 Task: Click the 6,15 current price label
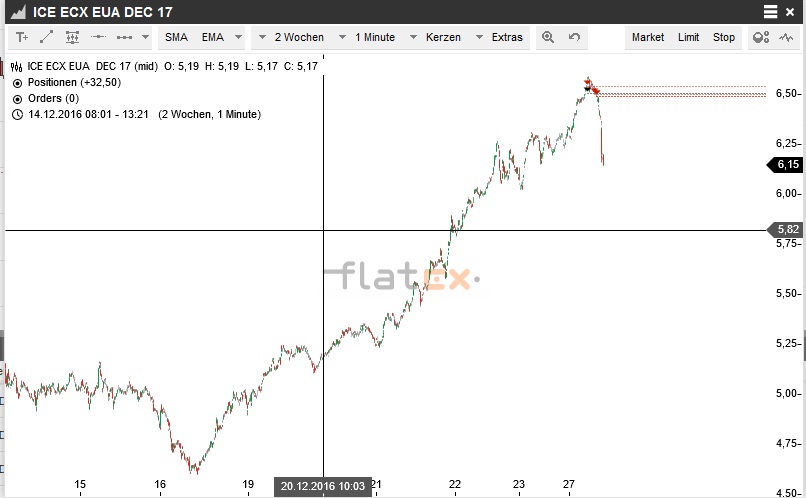[784, 164]
